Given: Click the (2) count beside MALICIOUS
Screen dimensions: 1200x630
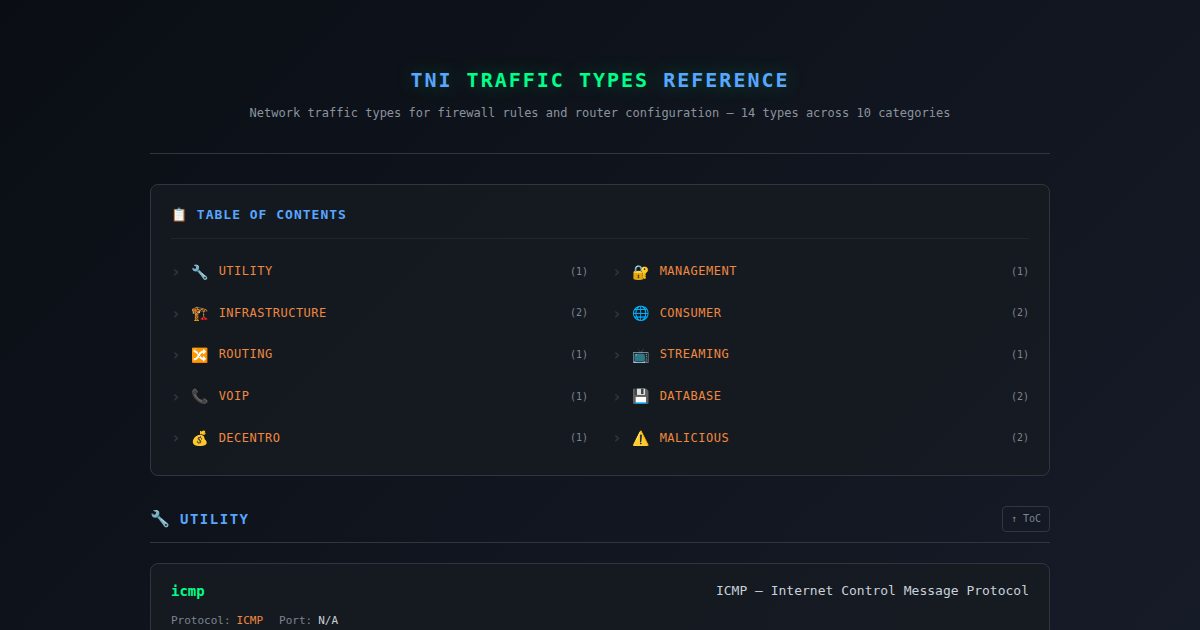Looking at the screenshot, I should (1020, 438).
